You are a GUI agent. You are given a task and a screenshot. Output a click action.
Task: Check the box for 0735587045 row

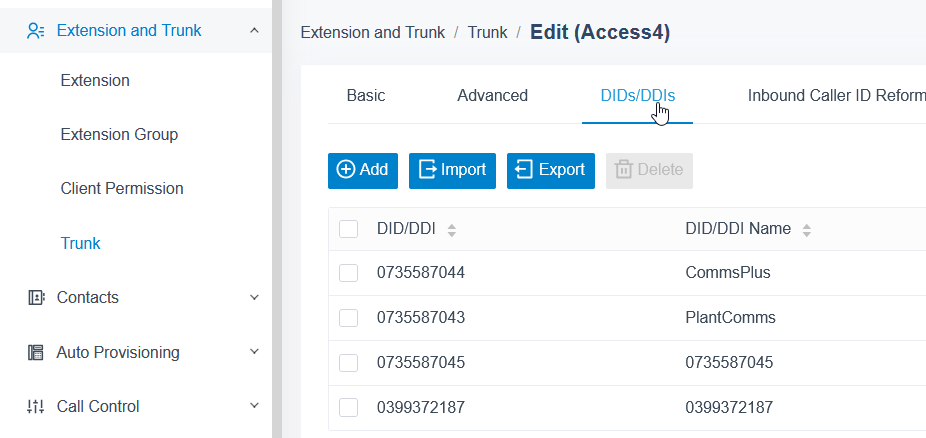(348, 362)
